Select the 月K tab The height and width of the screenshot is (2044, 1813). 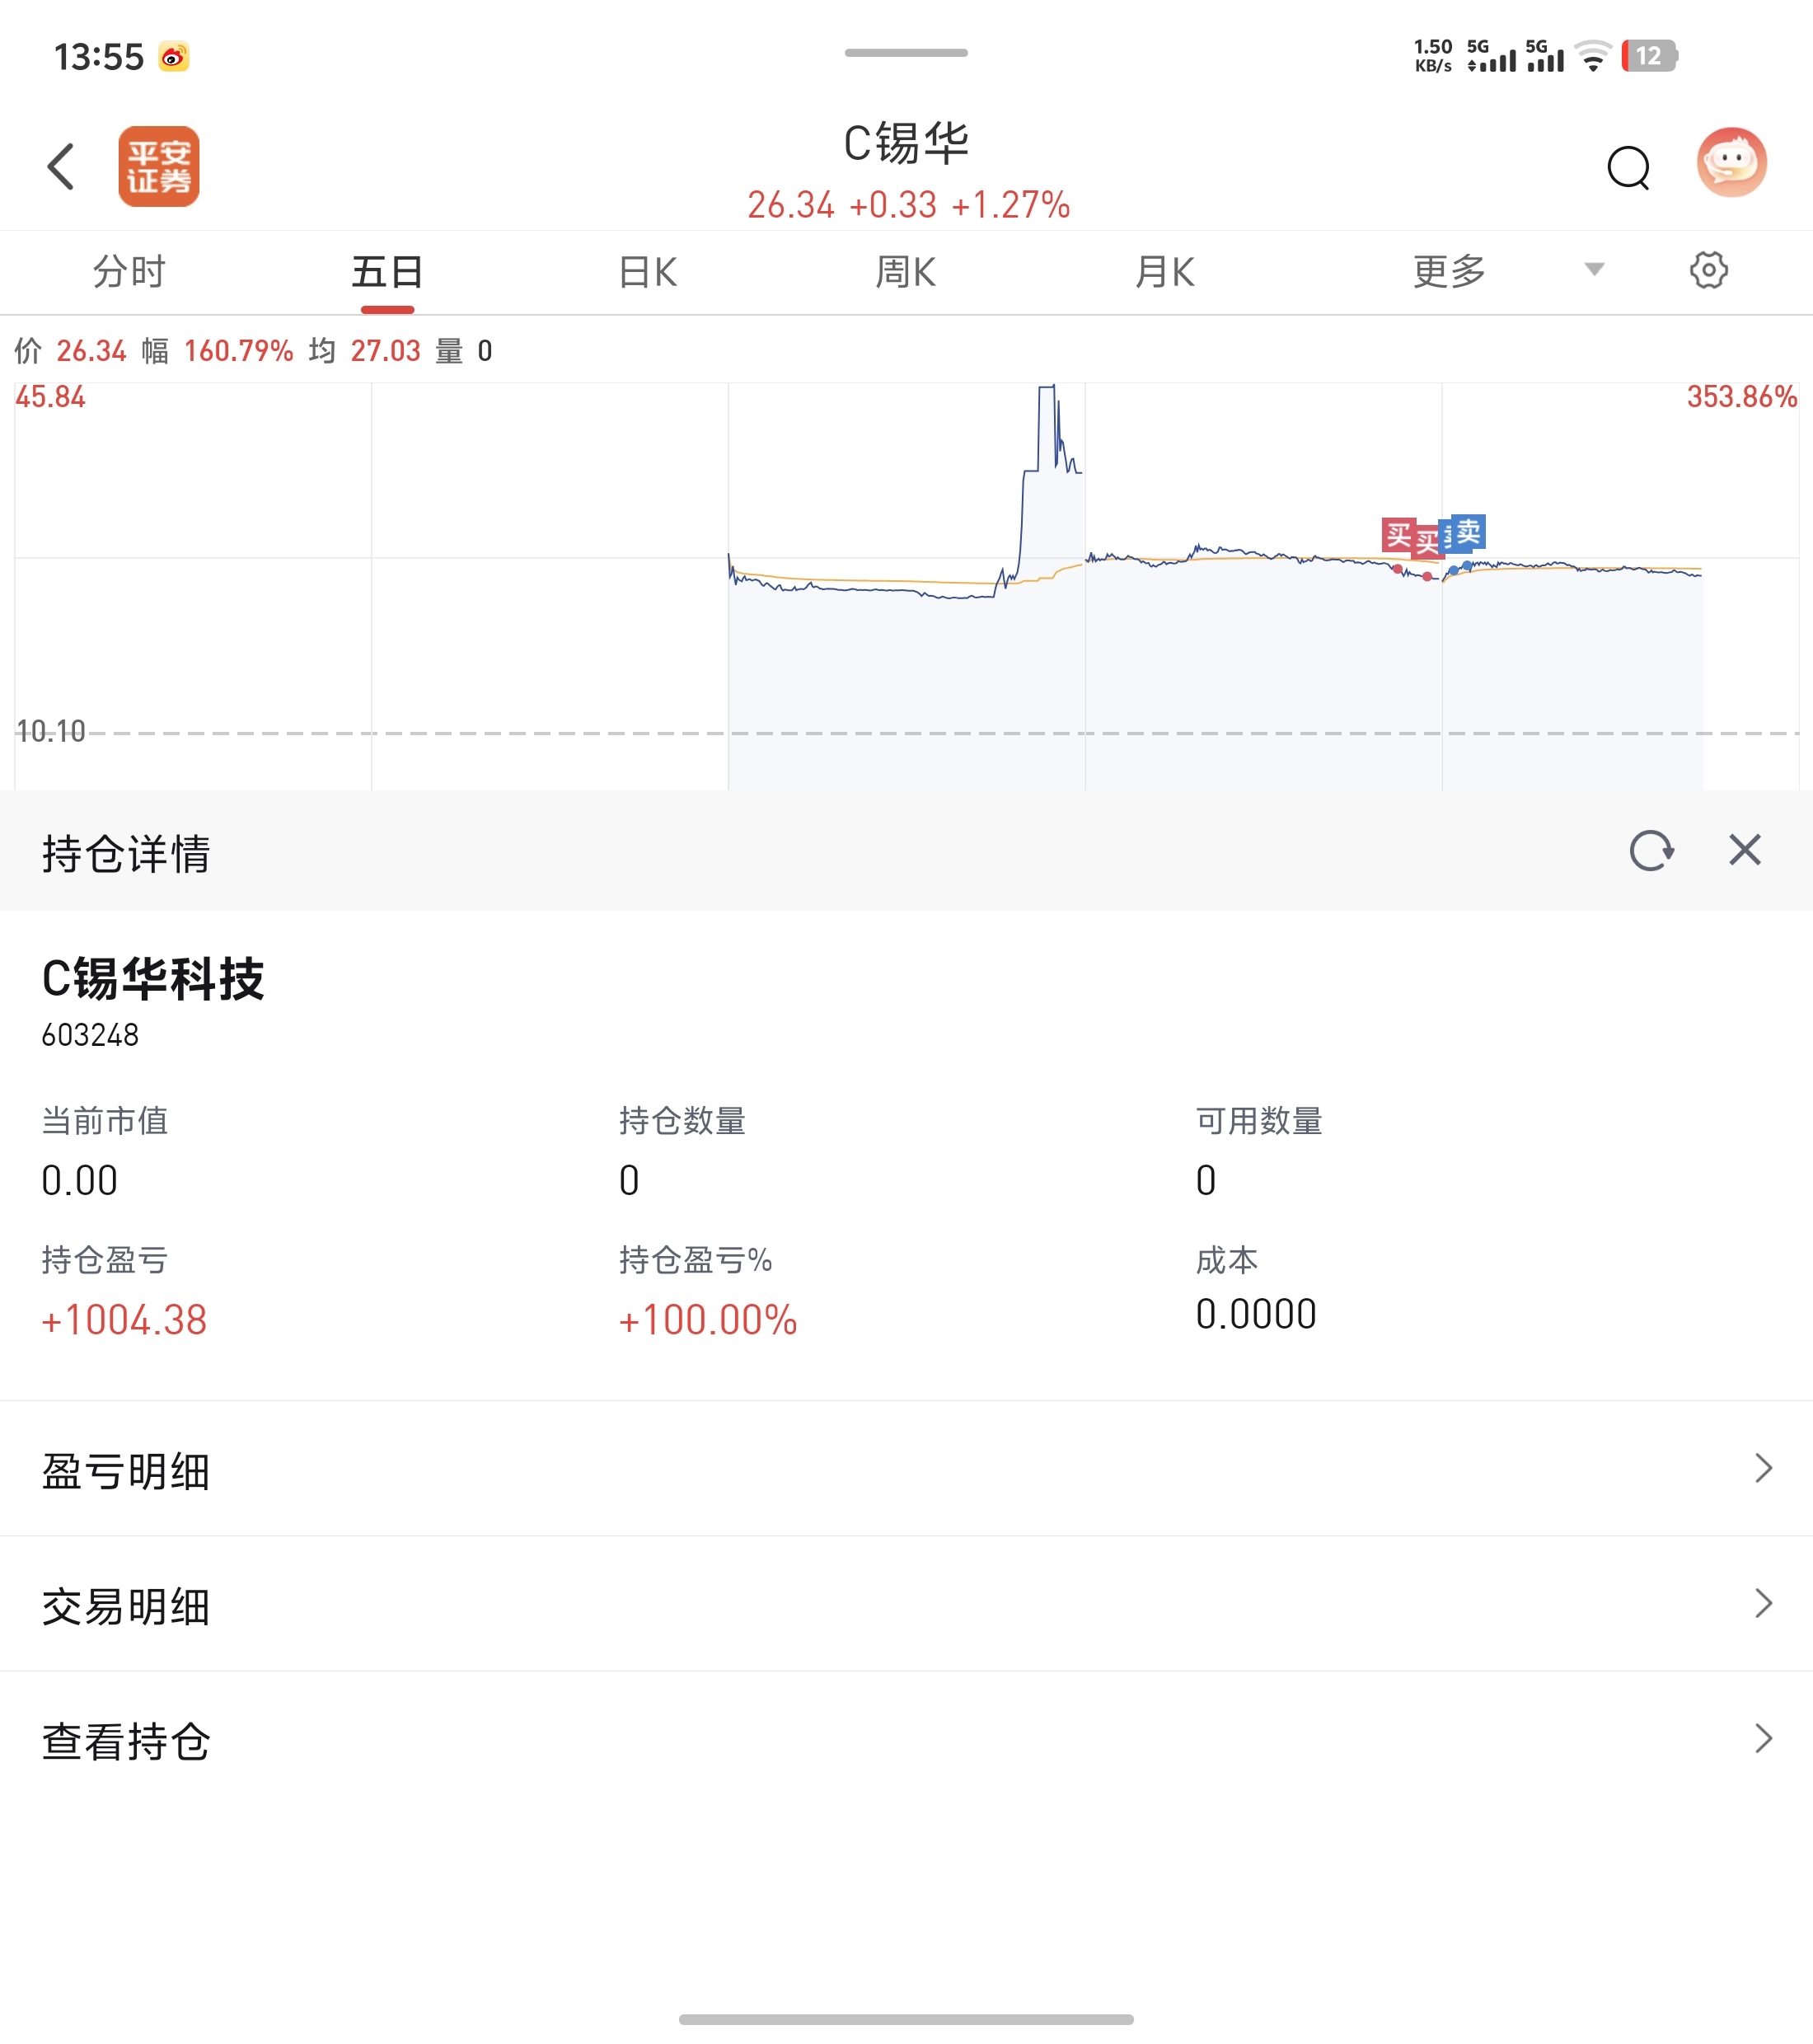coord(1164,271)
